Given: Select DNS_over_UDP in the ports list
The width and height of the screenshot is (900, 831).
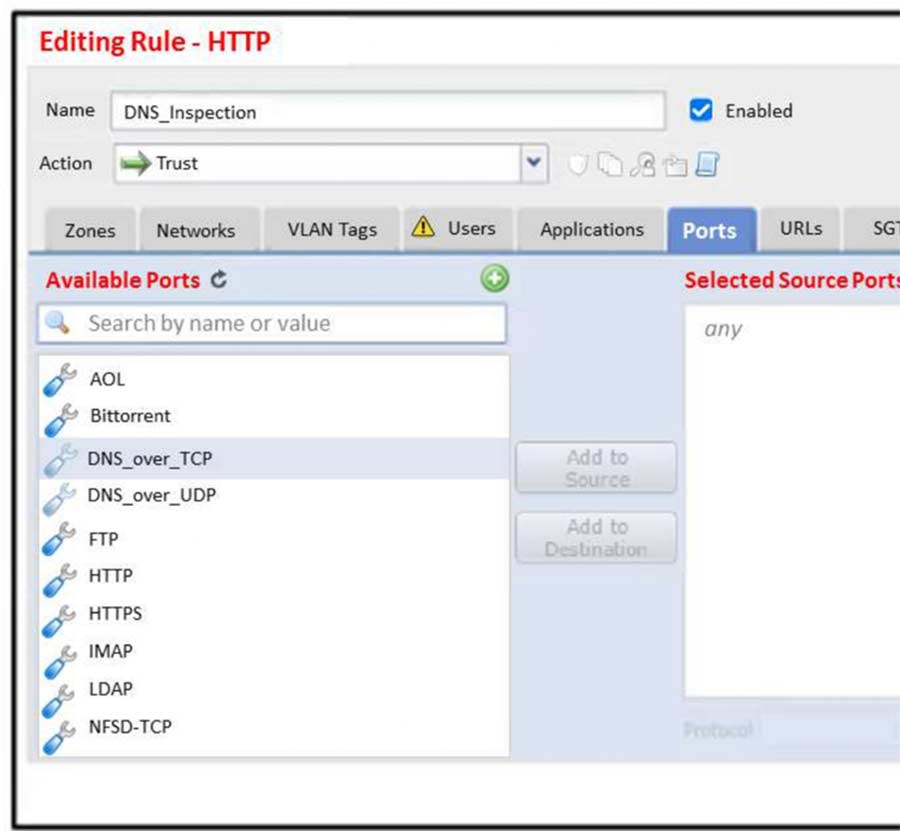Looking at the screenshot, I should 151,495.
